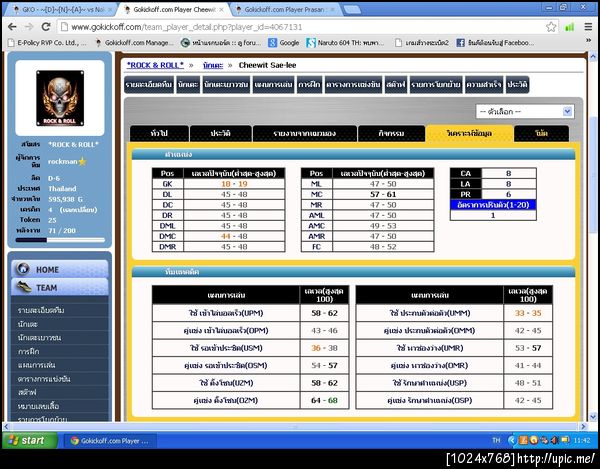
Task: Open นักเตะ in the left sidebar list
Action: tap(28, 324)
